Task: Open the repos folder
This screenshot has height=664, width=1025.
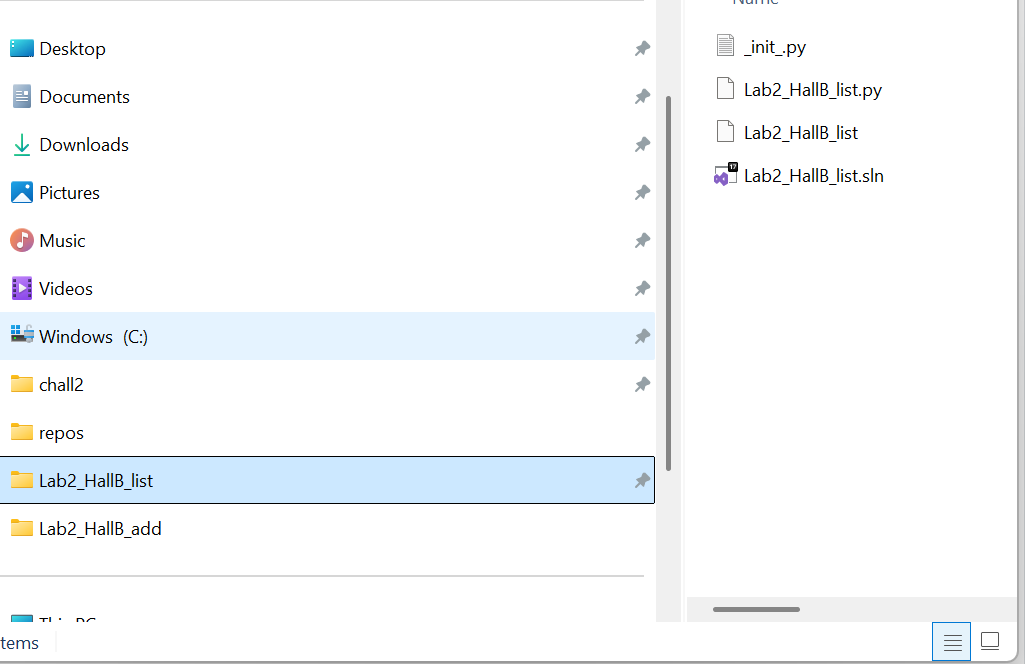Action: pyautogui.click(x=60, y=432)
